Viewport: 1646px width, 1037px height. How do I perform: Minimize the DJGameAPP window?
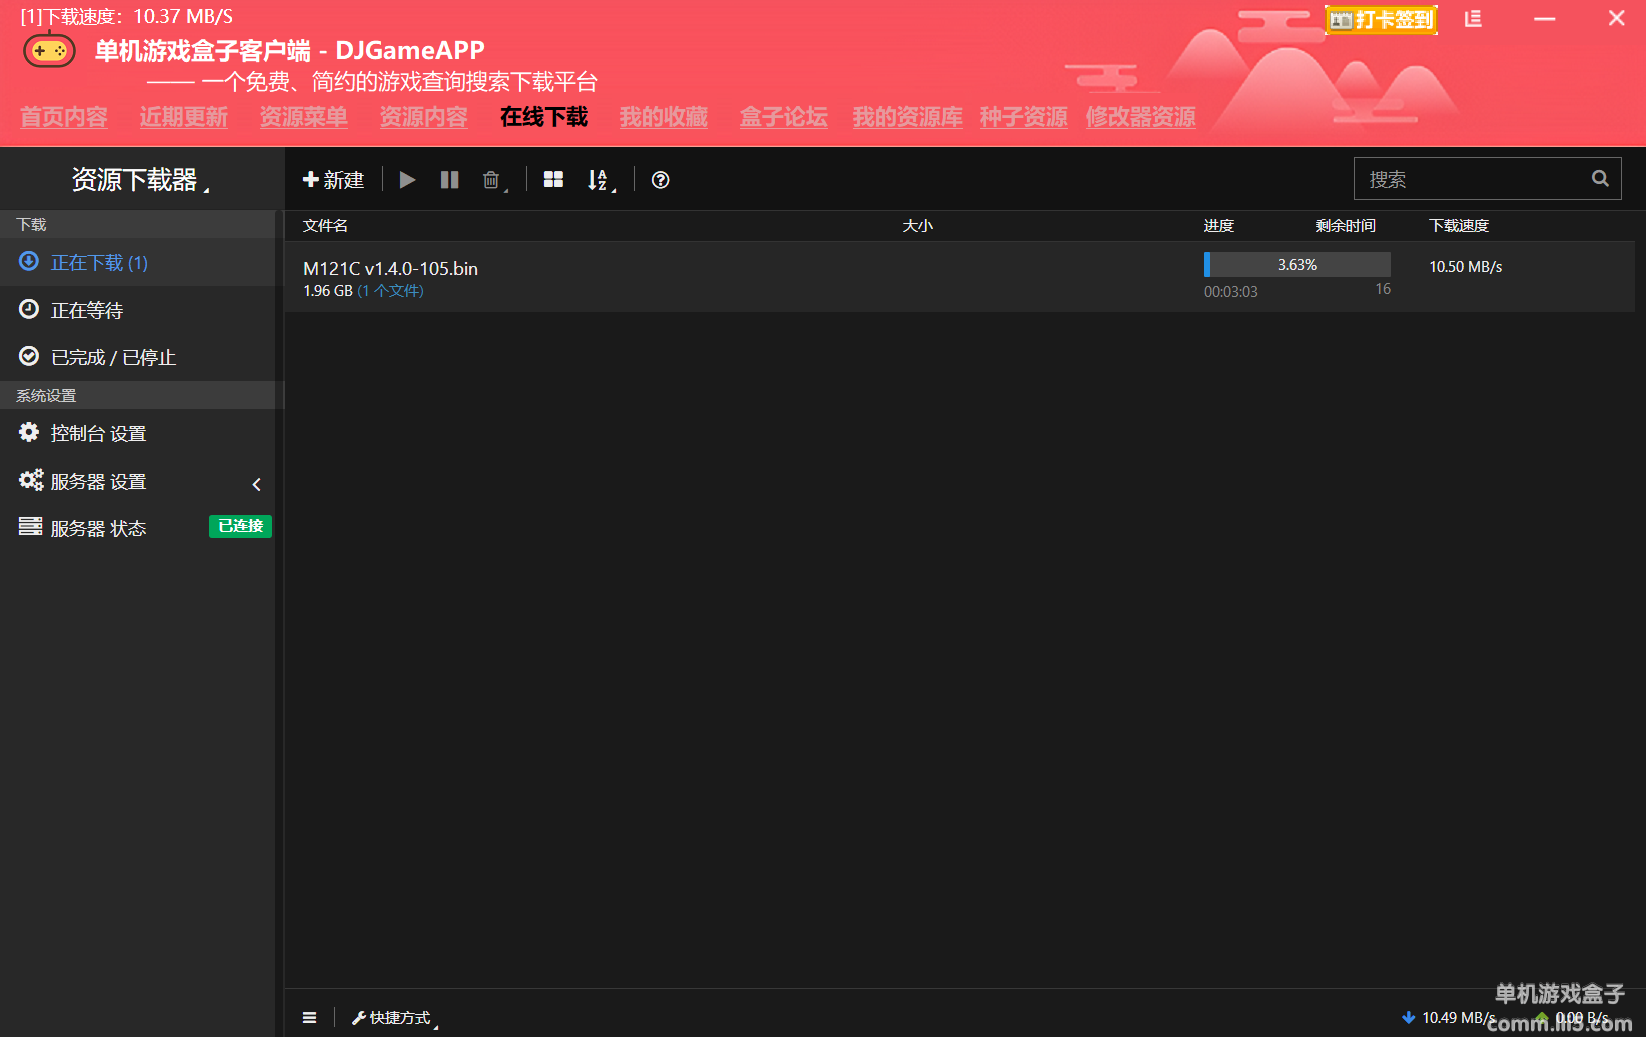tap(1545, 19)
